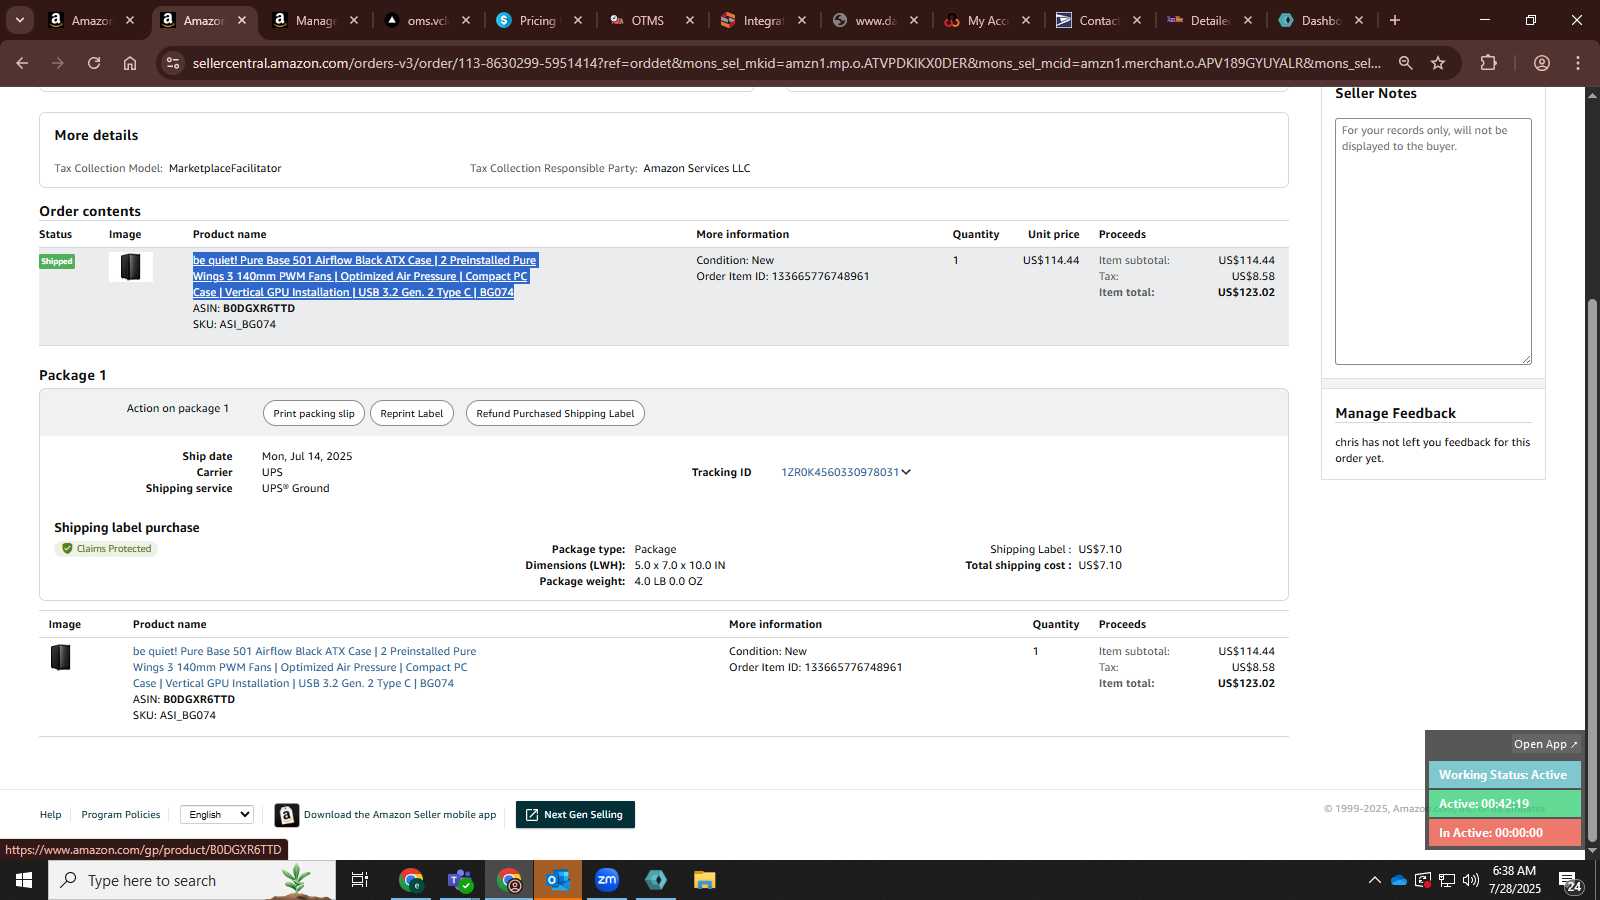Image resolution: width=1600 pixels, height=900 pixels.
Task: Click Working Status: Active indicator
Action: [x=1504, y=775]
